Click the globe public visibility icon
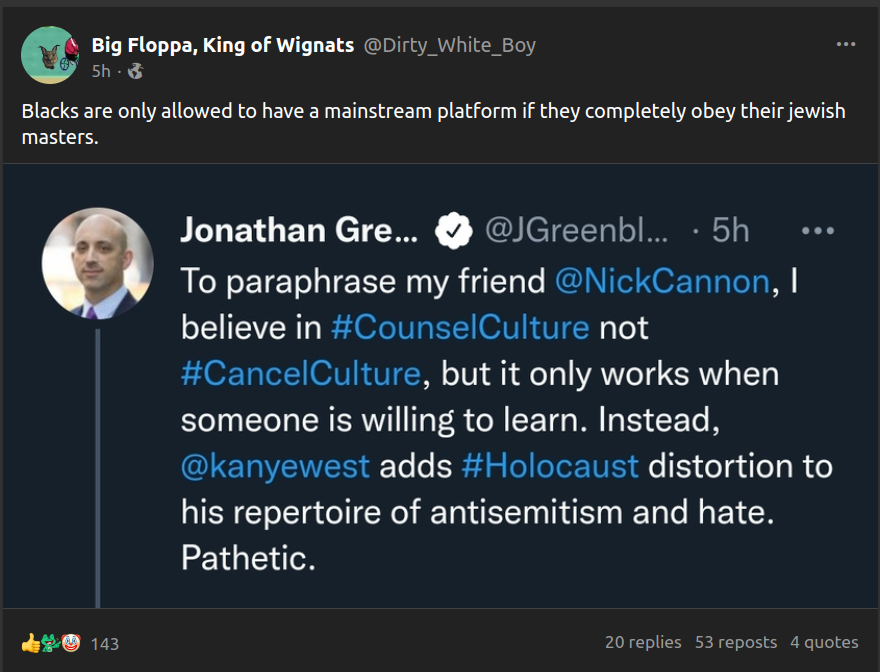The width and height of the screenshot is (880, 672). click(x=136, y=71)
